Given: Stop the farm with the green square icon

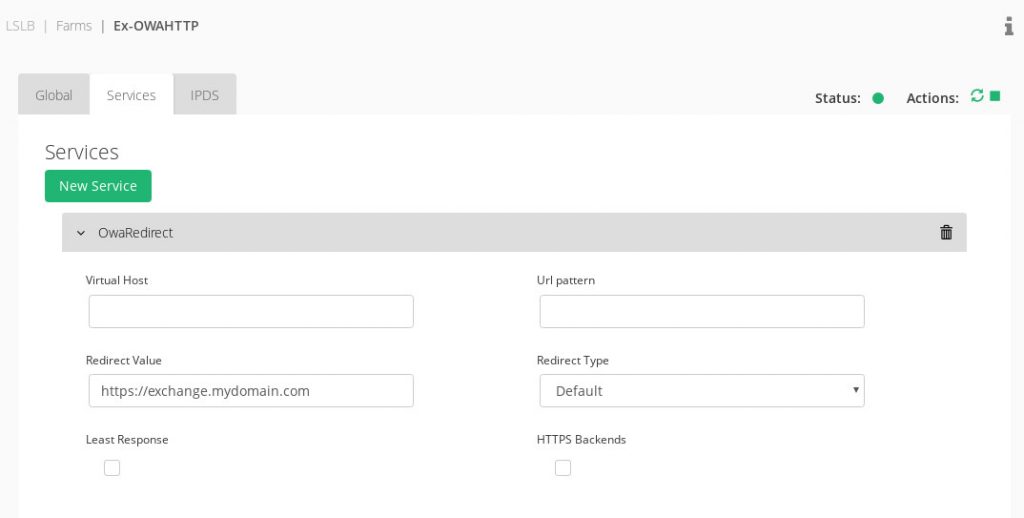Looking at the screenshot, I should point(995,96).
